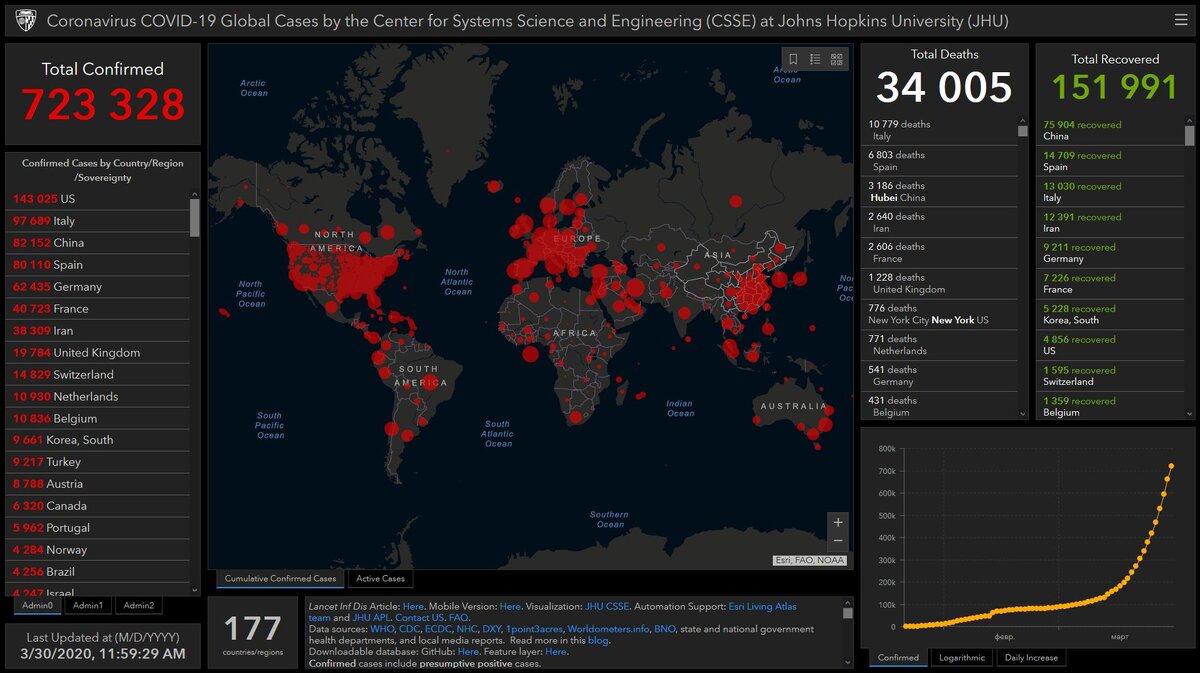Open the BNO data source link
Image resolution: width=1200 pixels, height=673 pixels.
665,629
